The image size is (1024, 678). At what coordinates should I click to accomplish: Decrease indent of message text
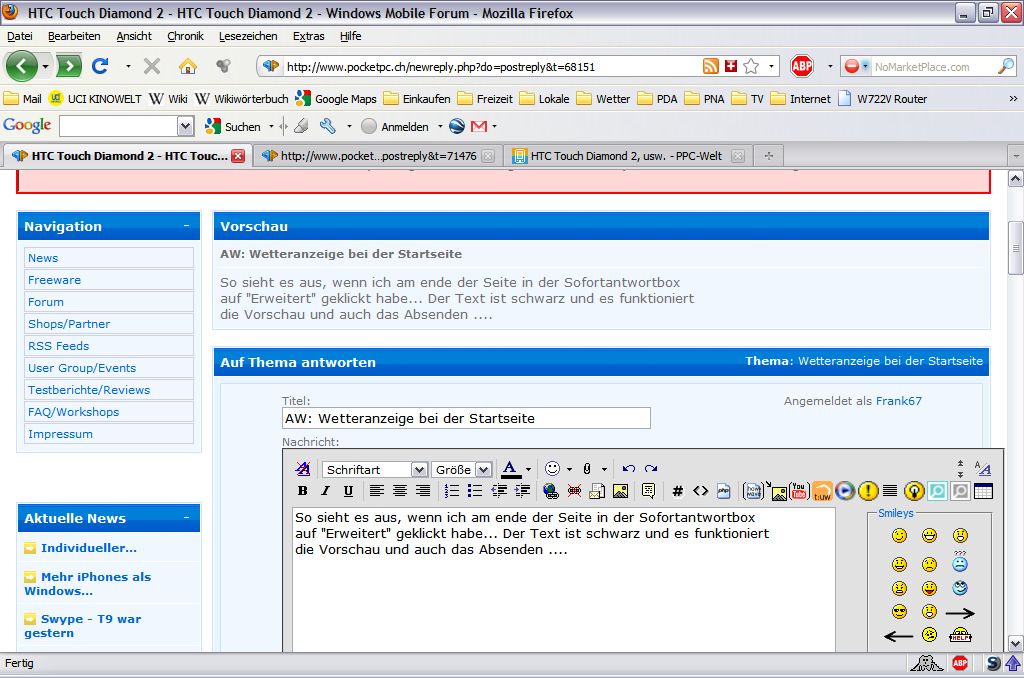(x=499, y=491)
